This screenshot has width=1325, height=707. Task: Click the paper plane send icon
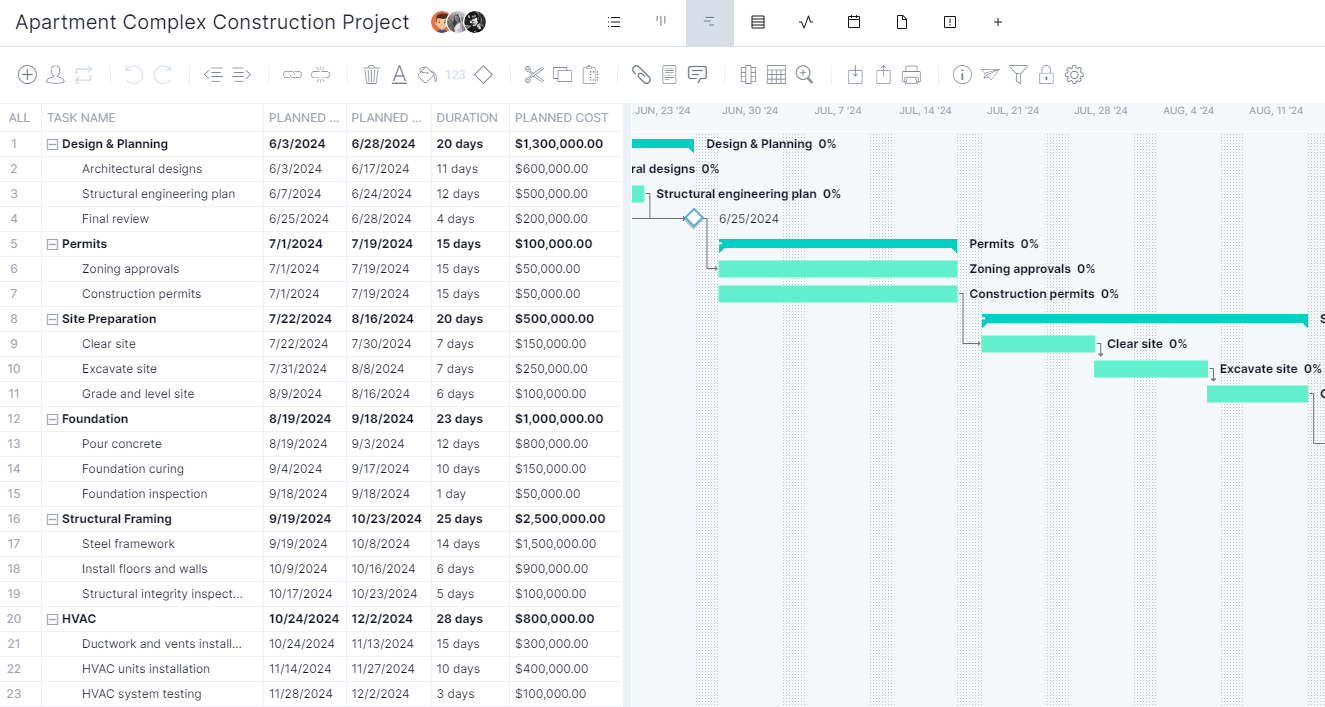pos(990,74)
